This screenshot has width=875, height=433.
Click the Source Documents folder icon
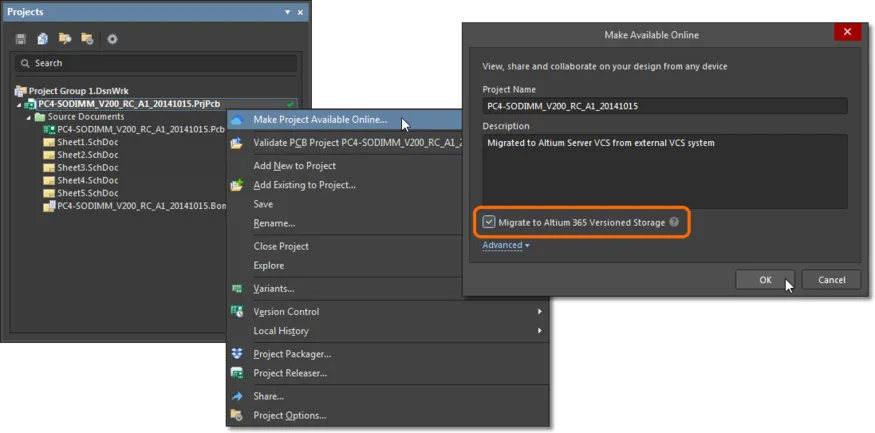pos(40,117)
